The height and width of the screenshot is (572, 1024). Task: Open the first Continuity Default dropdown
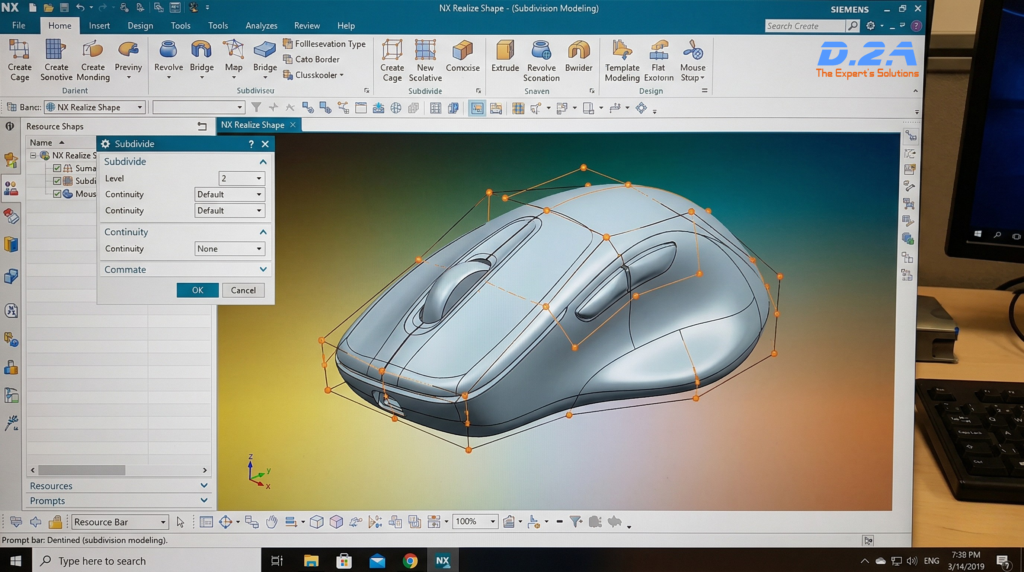(x=229, y=194)
